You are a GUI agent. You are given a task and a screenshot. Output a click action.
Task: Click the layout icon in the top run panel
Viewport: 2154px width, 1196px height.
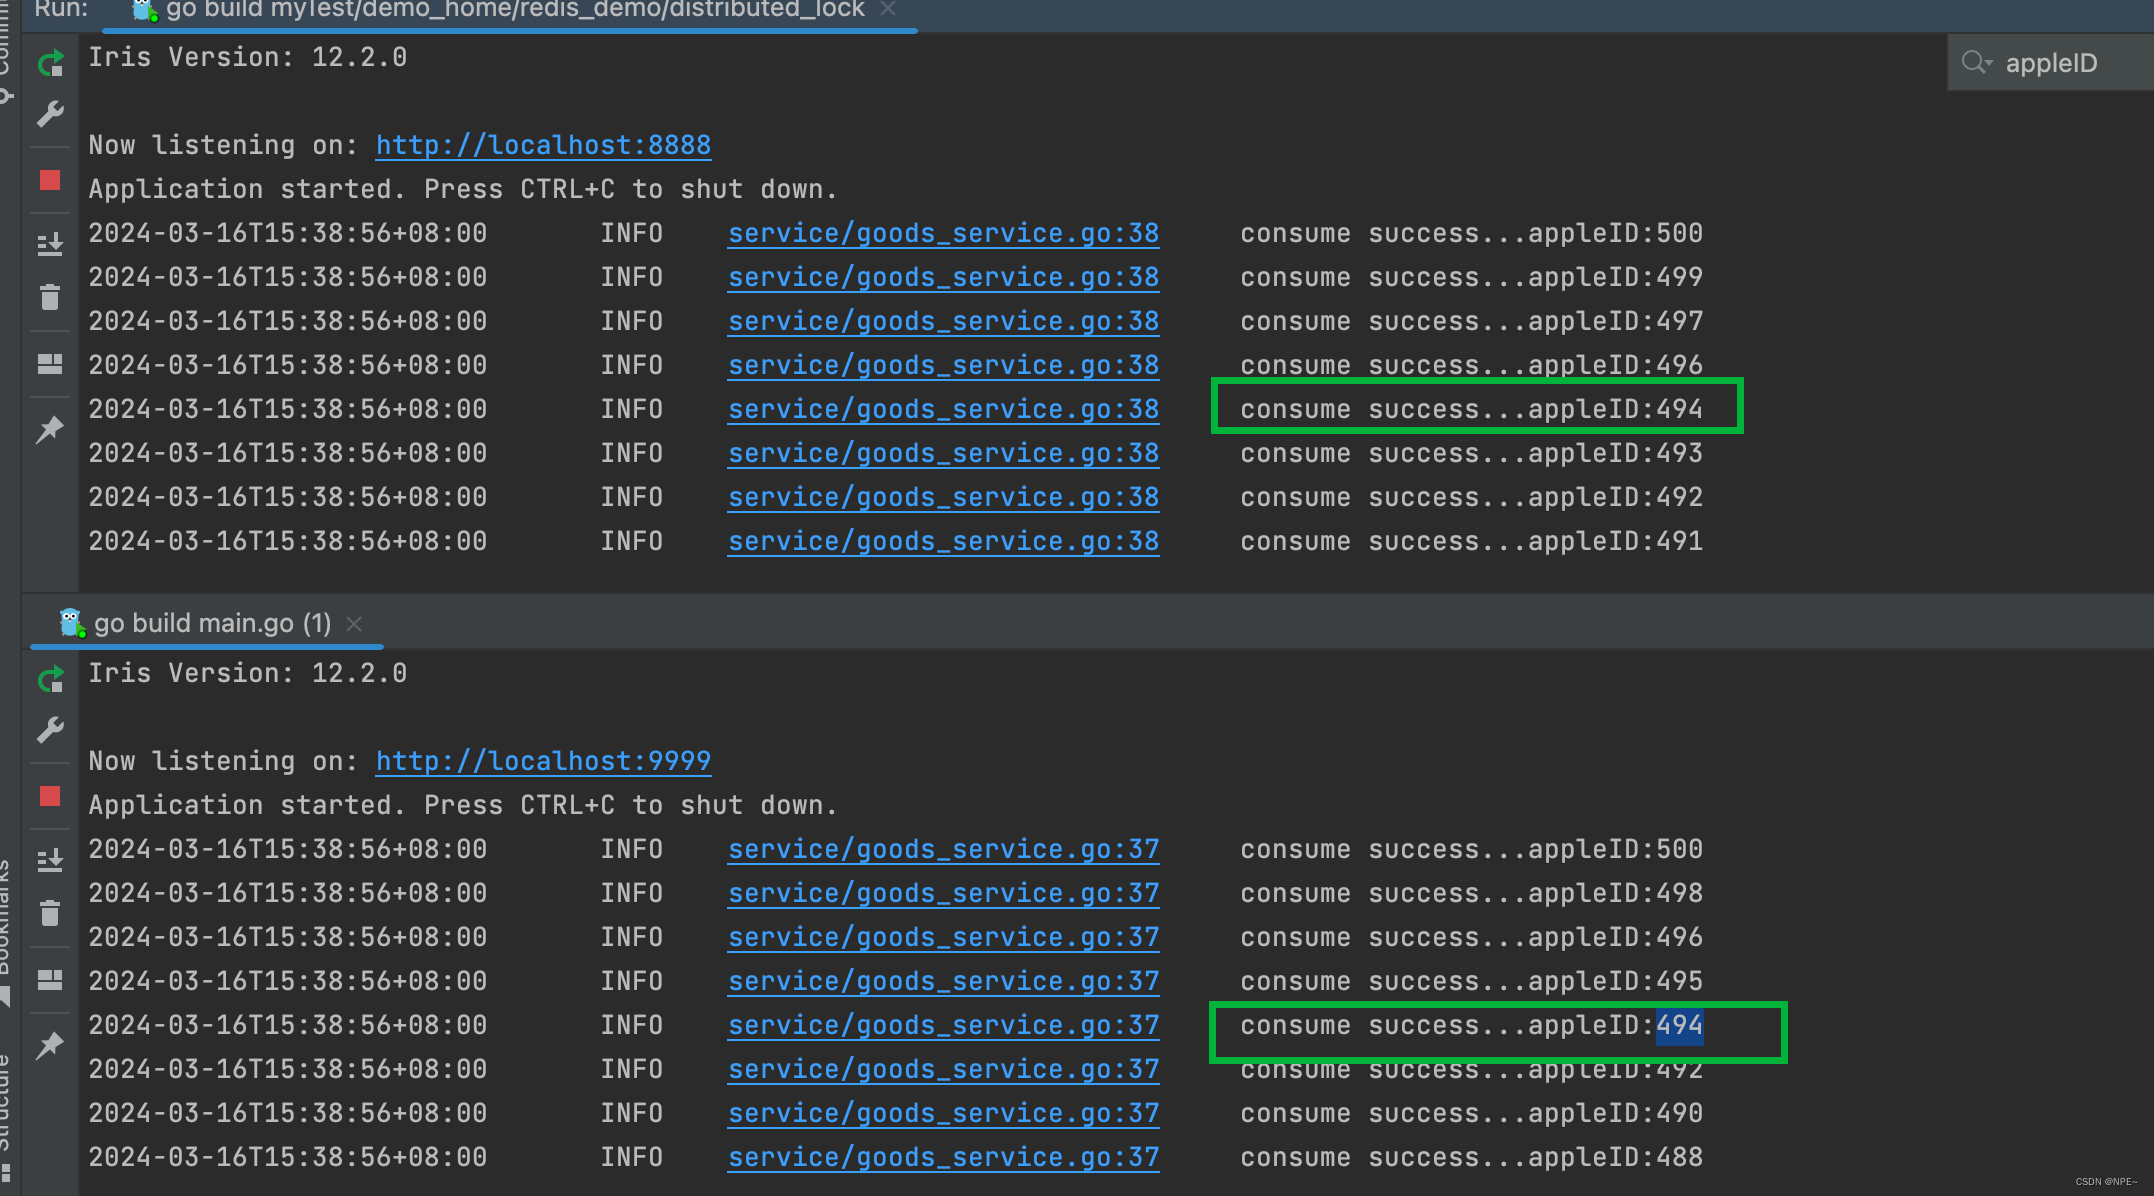[x=50, y=364]
